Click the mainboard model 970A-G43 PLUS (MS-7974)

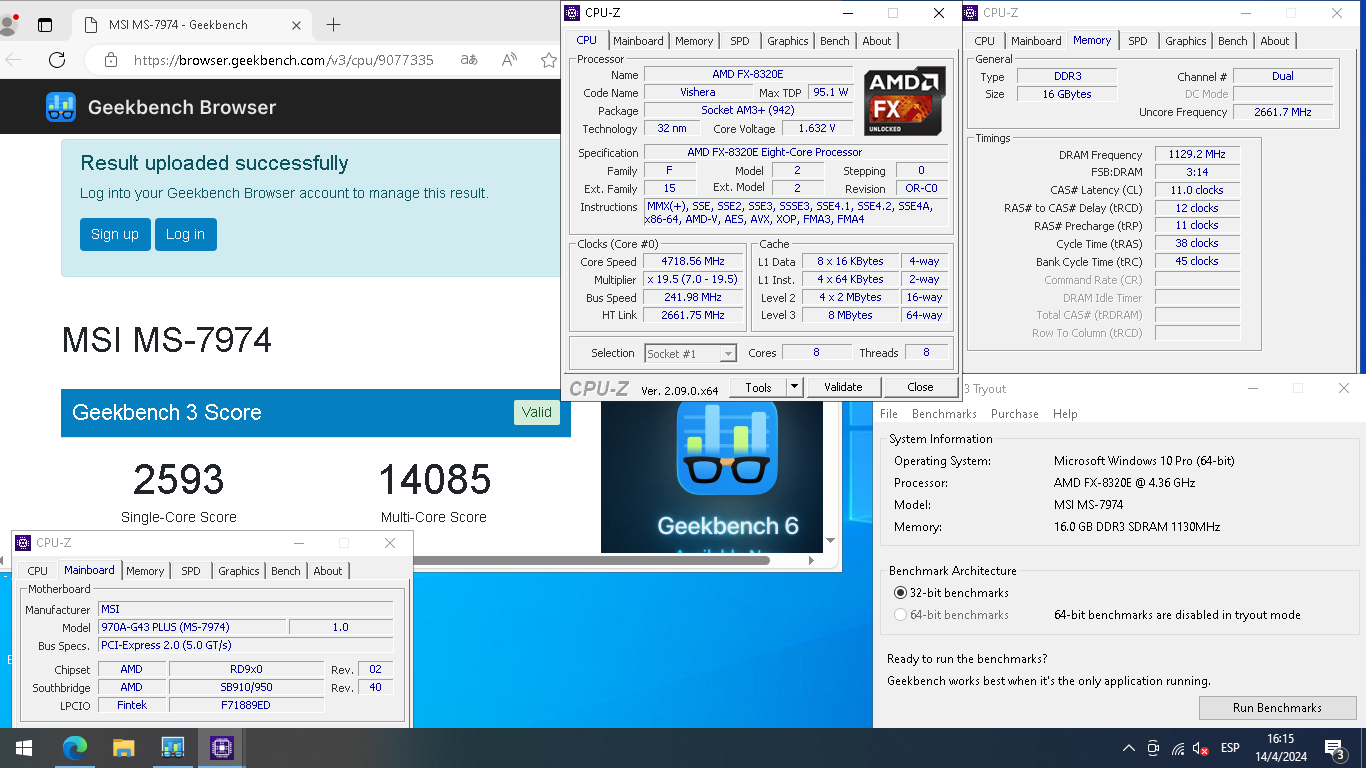point(192,627)
